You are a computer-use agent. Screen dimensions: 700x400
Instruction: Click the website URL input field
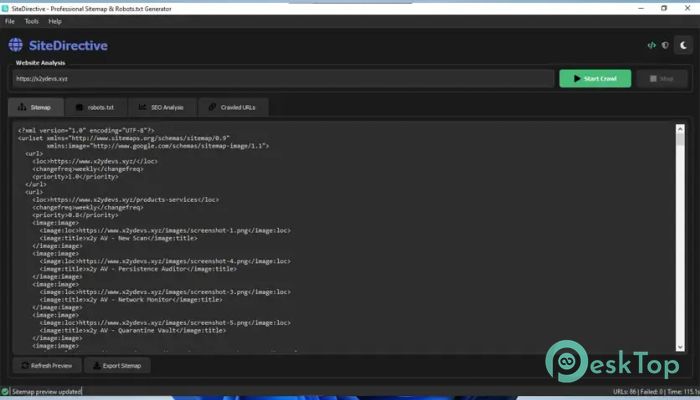tap(283, 79)
